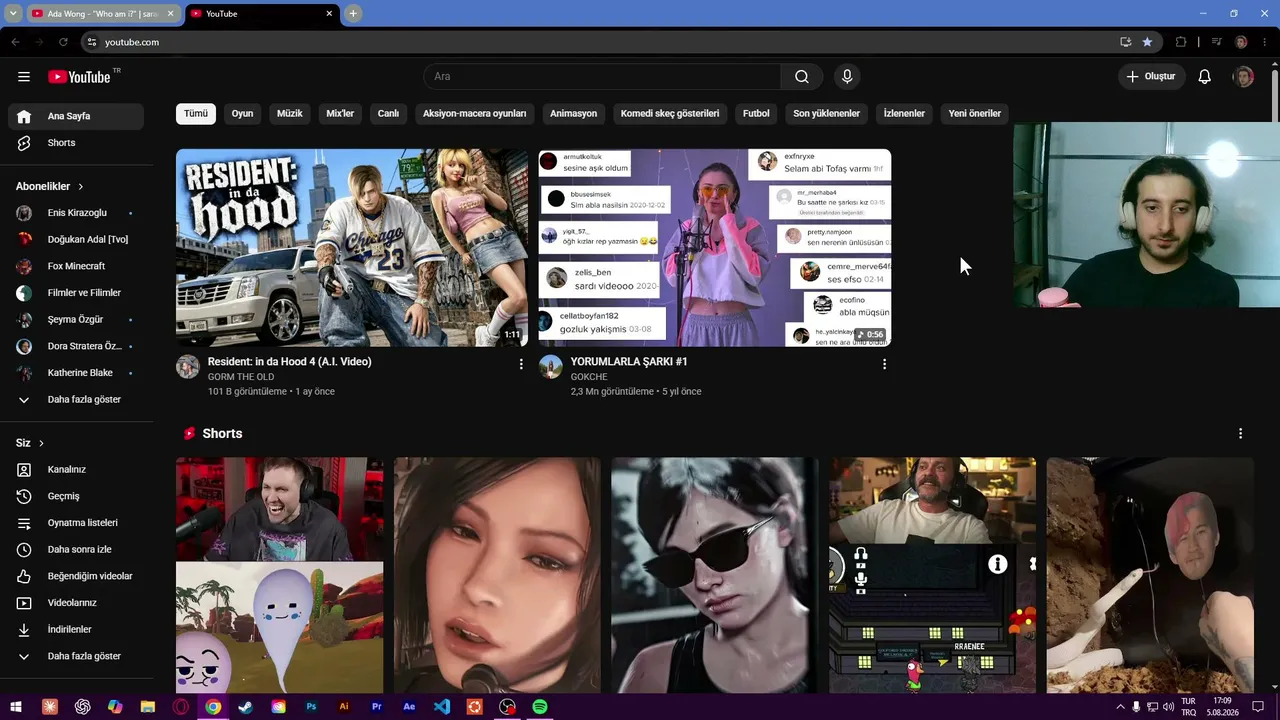The width and height of the screenshot is (1280, 720).
Task: Run the search with the magnifier button
Action: pos(802,77)
